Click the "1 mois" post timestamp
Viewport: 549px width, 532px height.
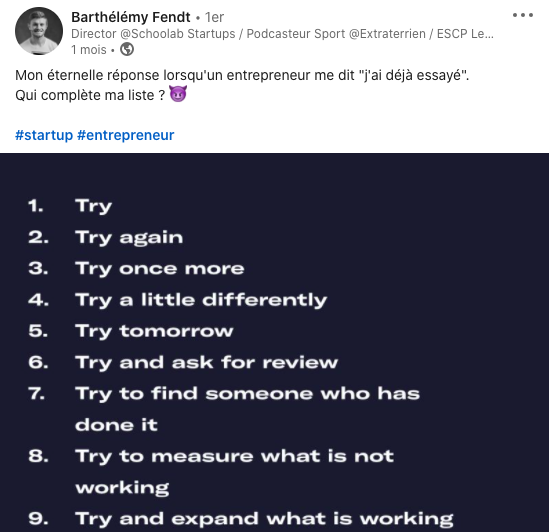point(89,50)
